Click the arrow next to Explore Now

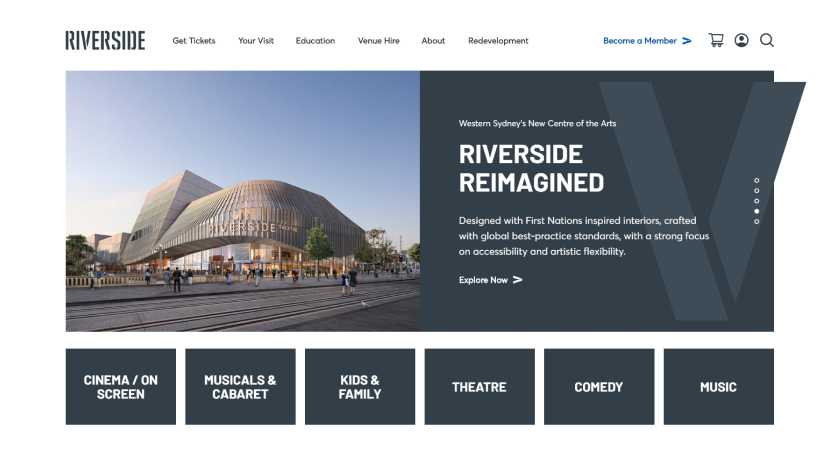tap(517, 279)
